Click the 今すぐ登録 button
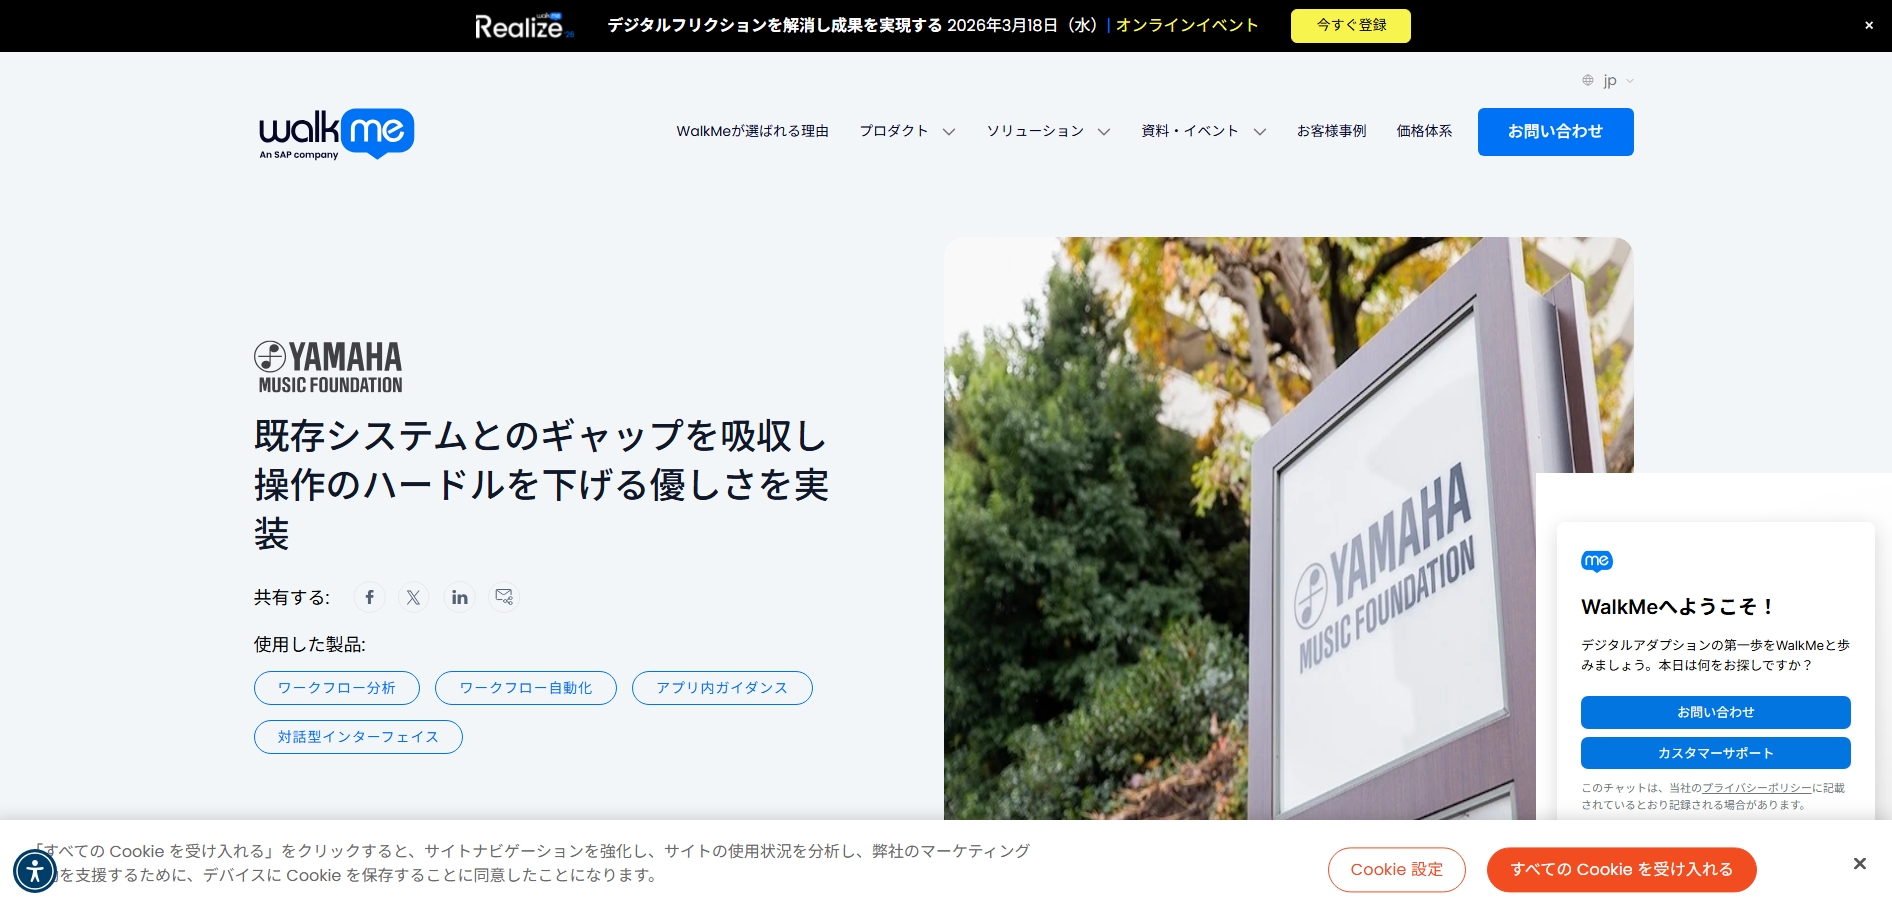Viewport: 1892px width, 905px height. (x=1350, y=25)
